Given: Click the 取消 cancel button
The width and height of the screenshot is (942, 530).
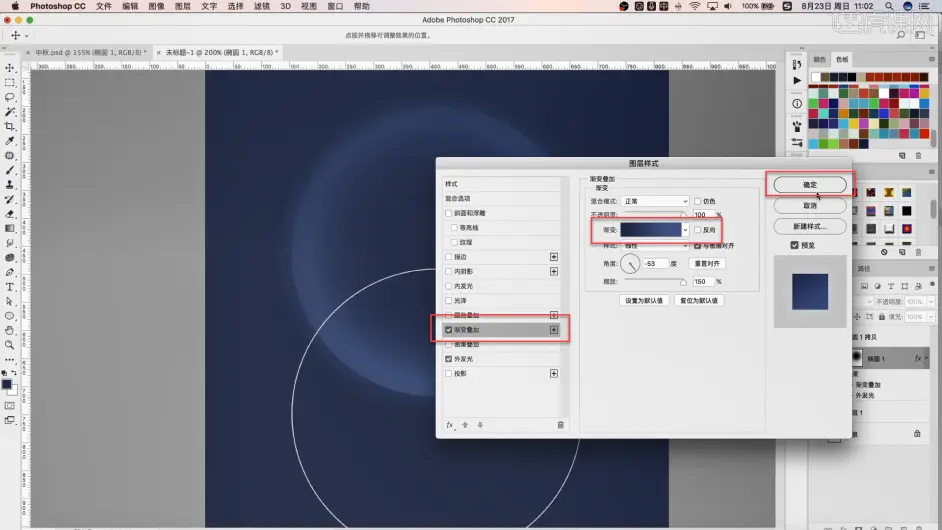Looking at the screenshot, I should pyautogui.click(x=810, y=206).
